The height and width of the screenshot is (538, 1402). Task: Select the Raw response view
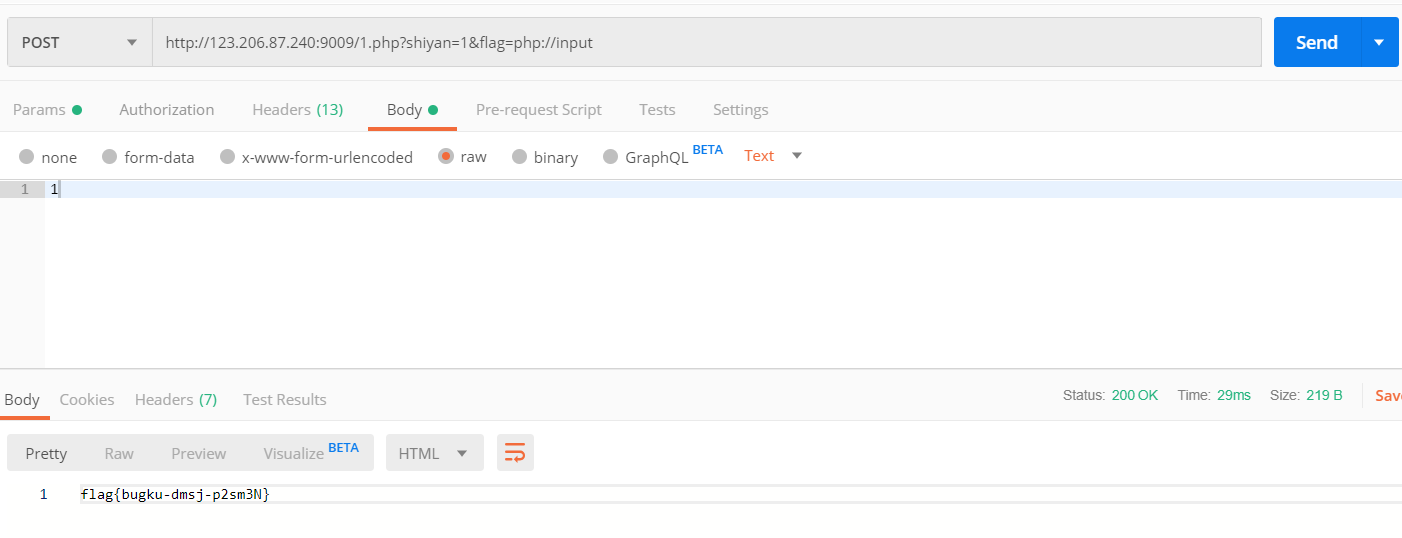click(119, 453)
